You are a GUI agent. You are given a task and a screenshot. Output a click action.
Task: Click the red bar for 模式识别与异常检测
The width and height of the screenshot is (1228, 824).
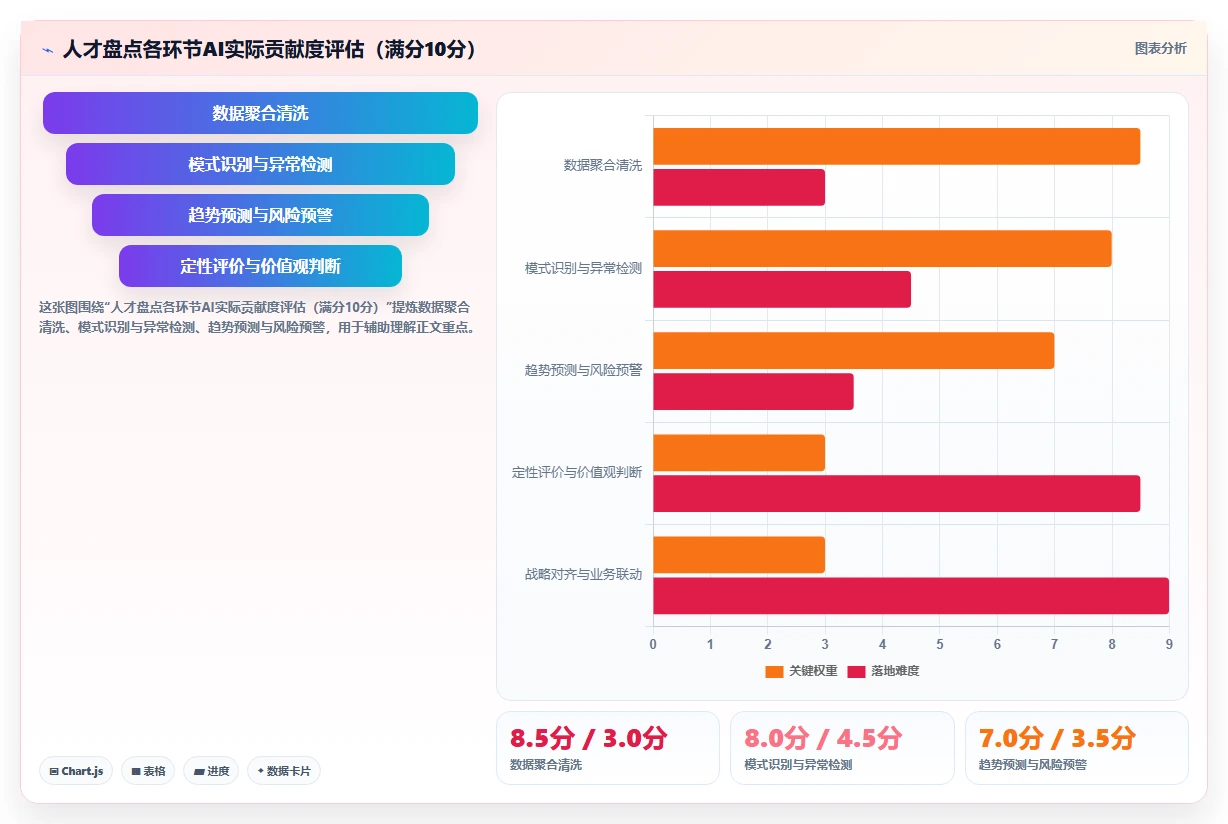[782, 289]
